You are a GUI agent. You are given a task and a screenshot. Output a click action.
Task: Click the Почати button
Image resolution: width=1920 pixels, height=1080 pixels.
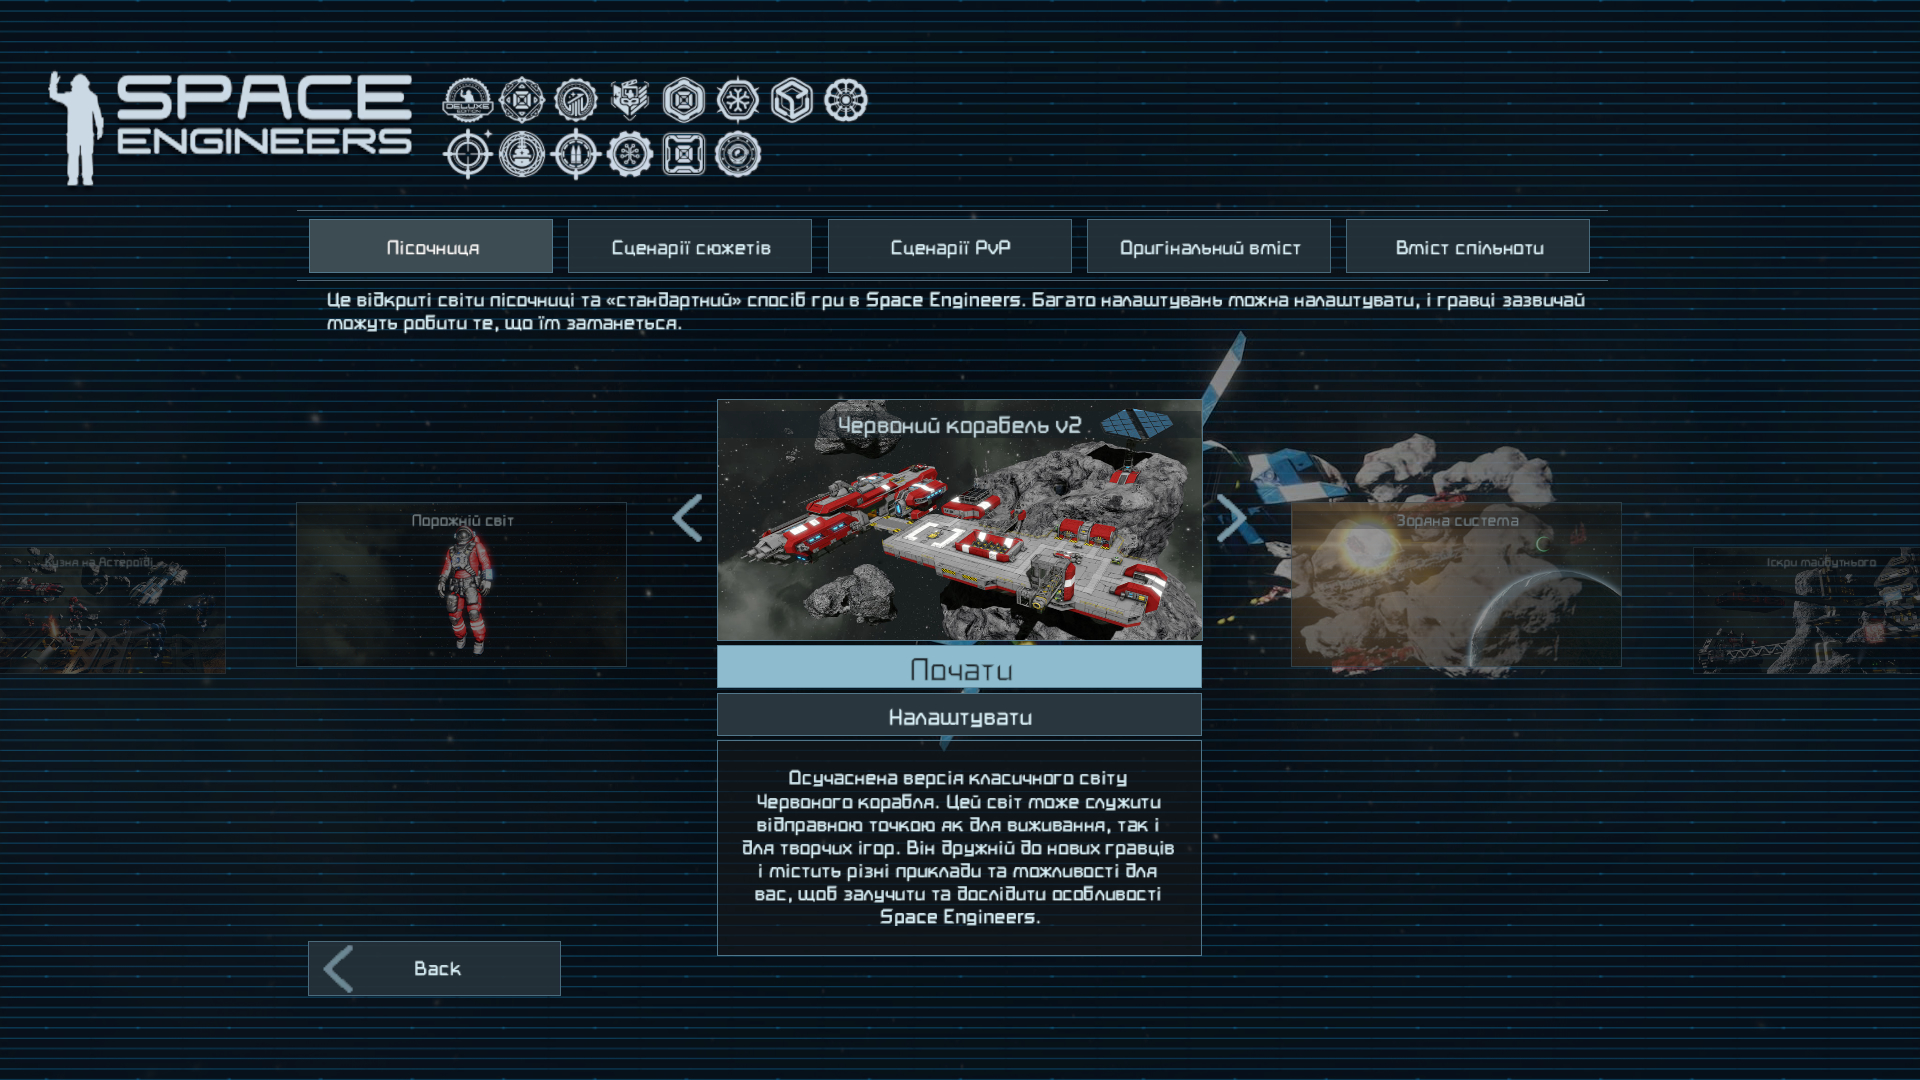(x=959, y=667)
